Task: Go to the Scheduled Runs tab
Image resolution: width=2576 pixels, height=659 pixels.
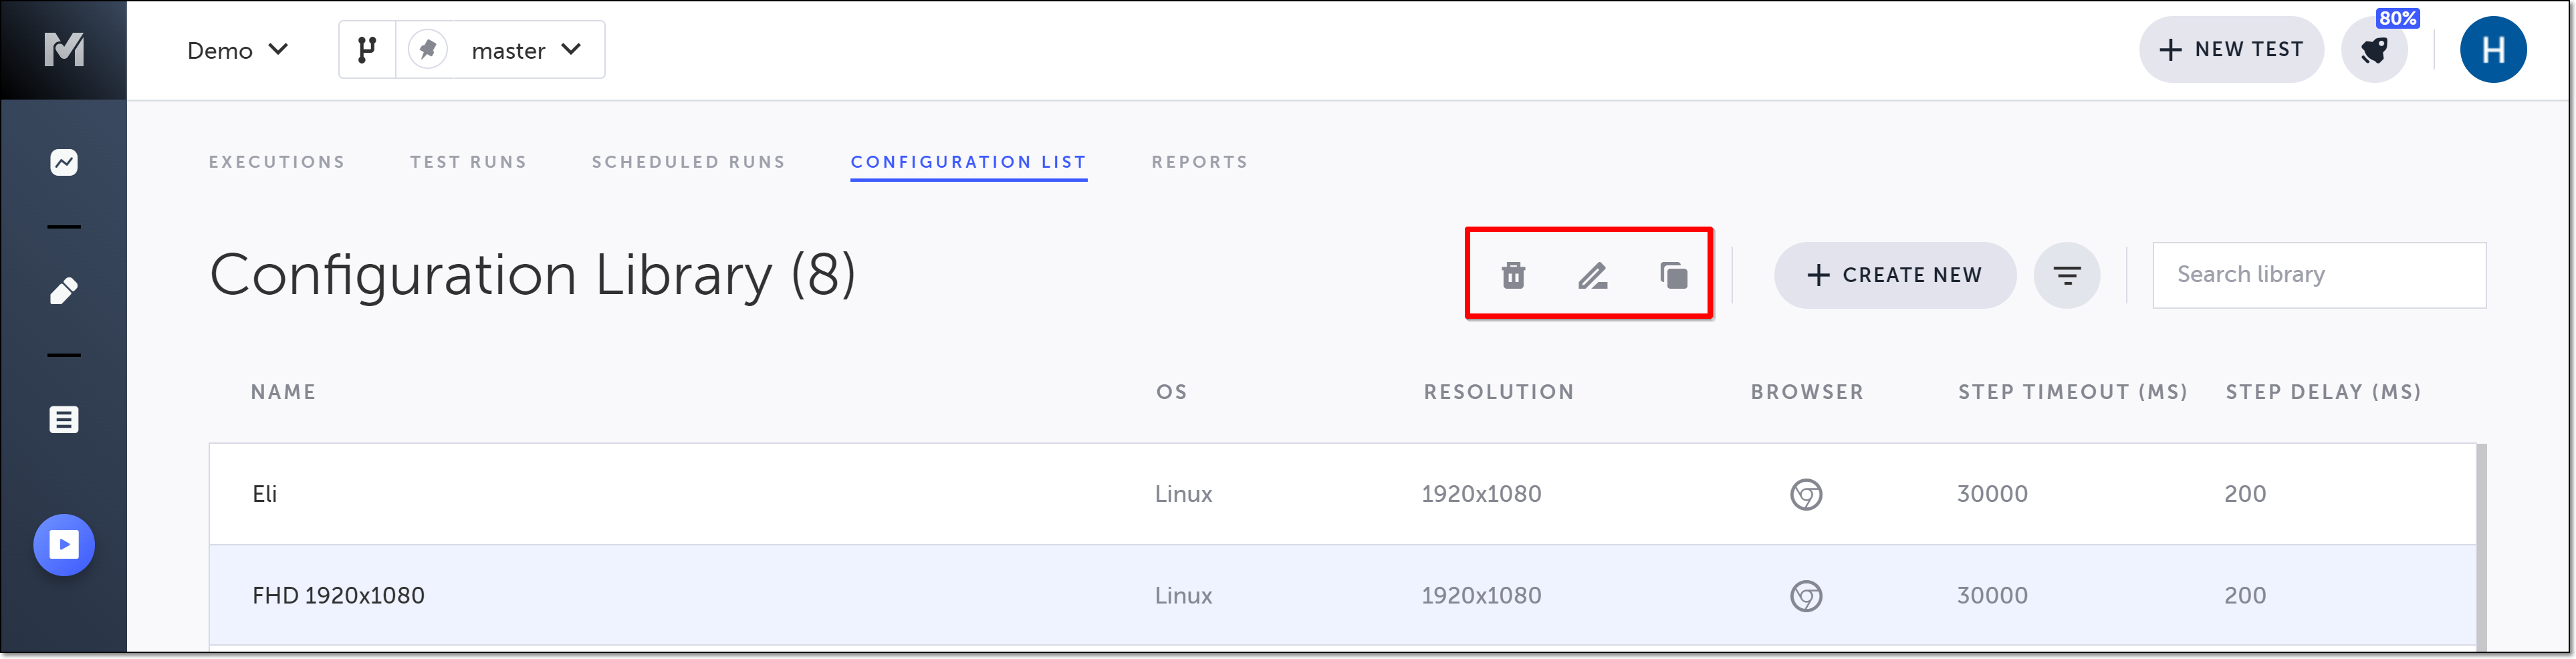Action: (688, 162)
